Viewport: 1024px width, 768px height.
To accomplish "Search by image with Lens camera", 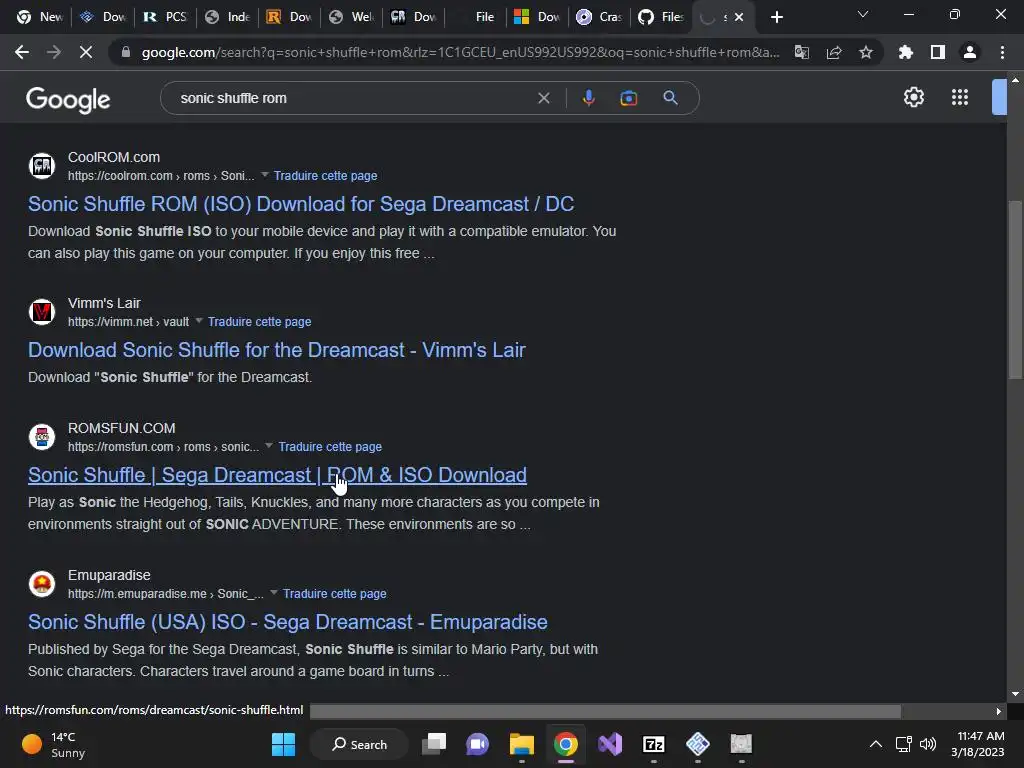I will [x=628, y=98].
